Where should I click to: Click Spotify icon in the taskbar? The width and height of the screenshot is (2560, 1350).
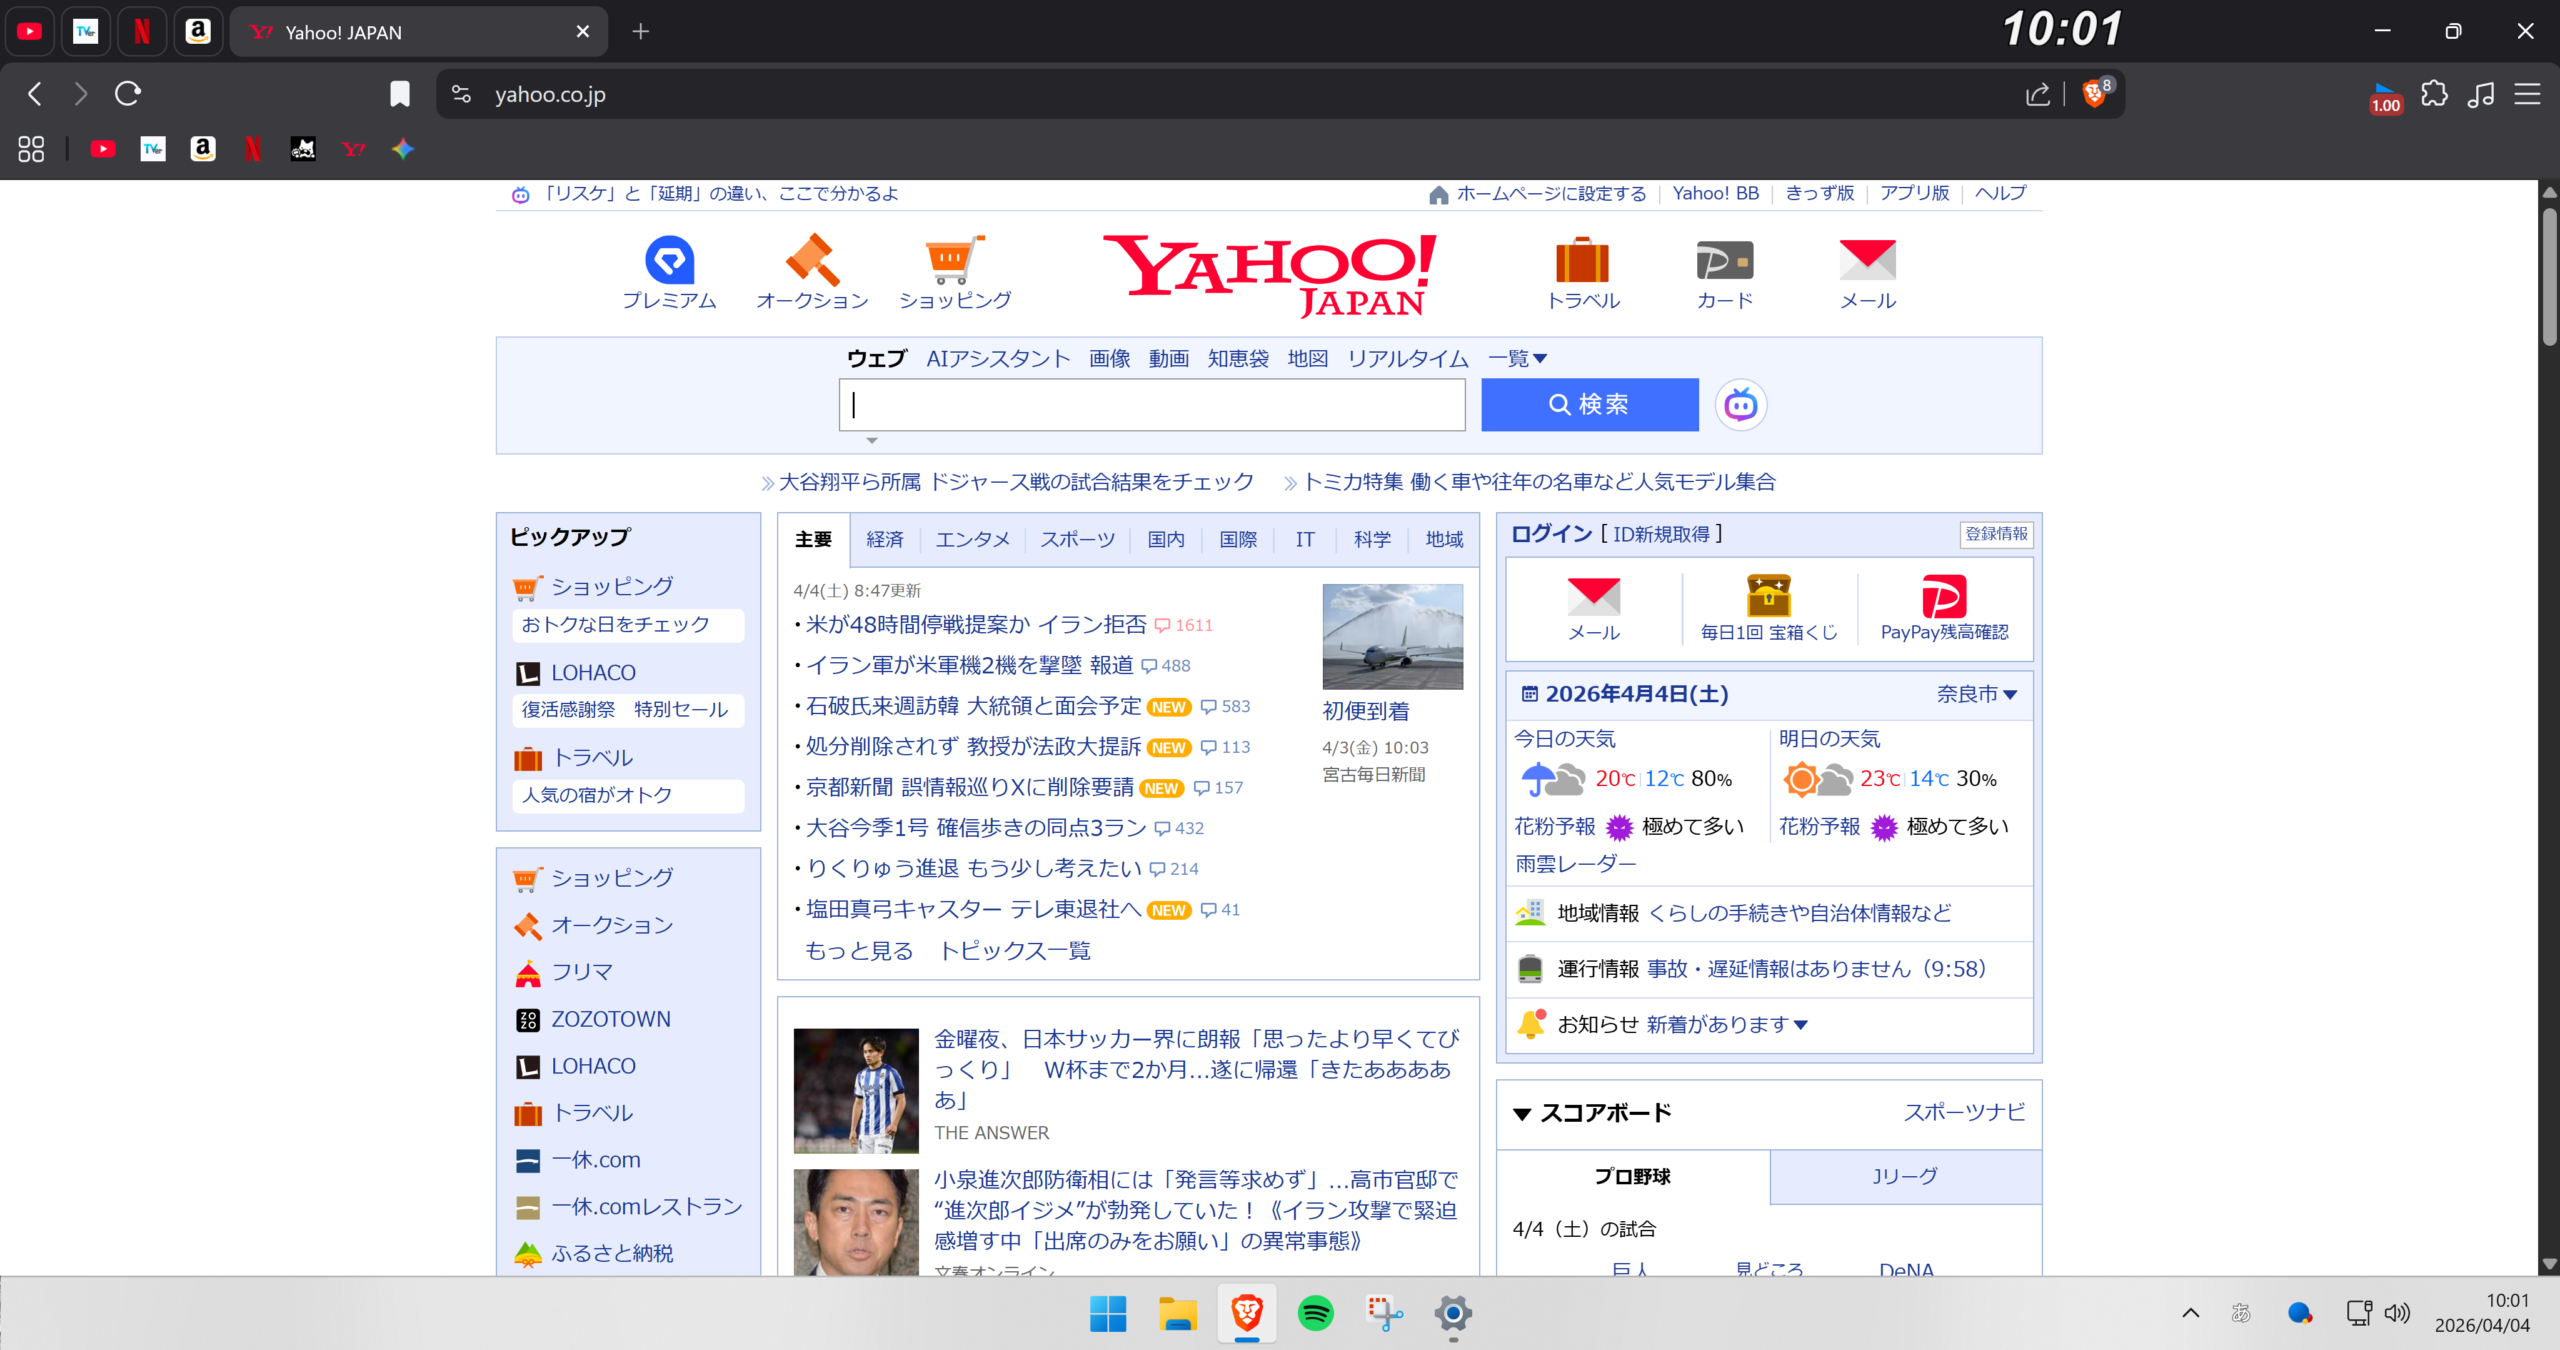tap(1315, 1313)
